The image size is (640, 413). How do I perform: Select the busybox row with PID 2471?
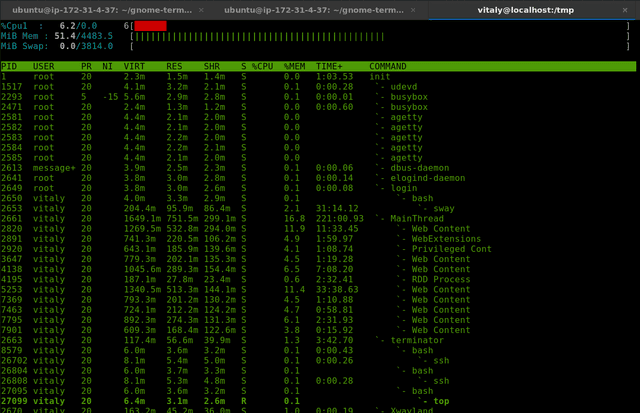pyautogui.click(x=318, y=107)
